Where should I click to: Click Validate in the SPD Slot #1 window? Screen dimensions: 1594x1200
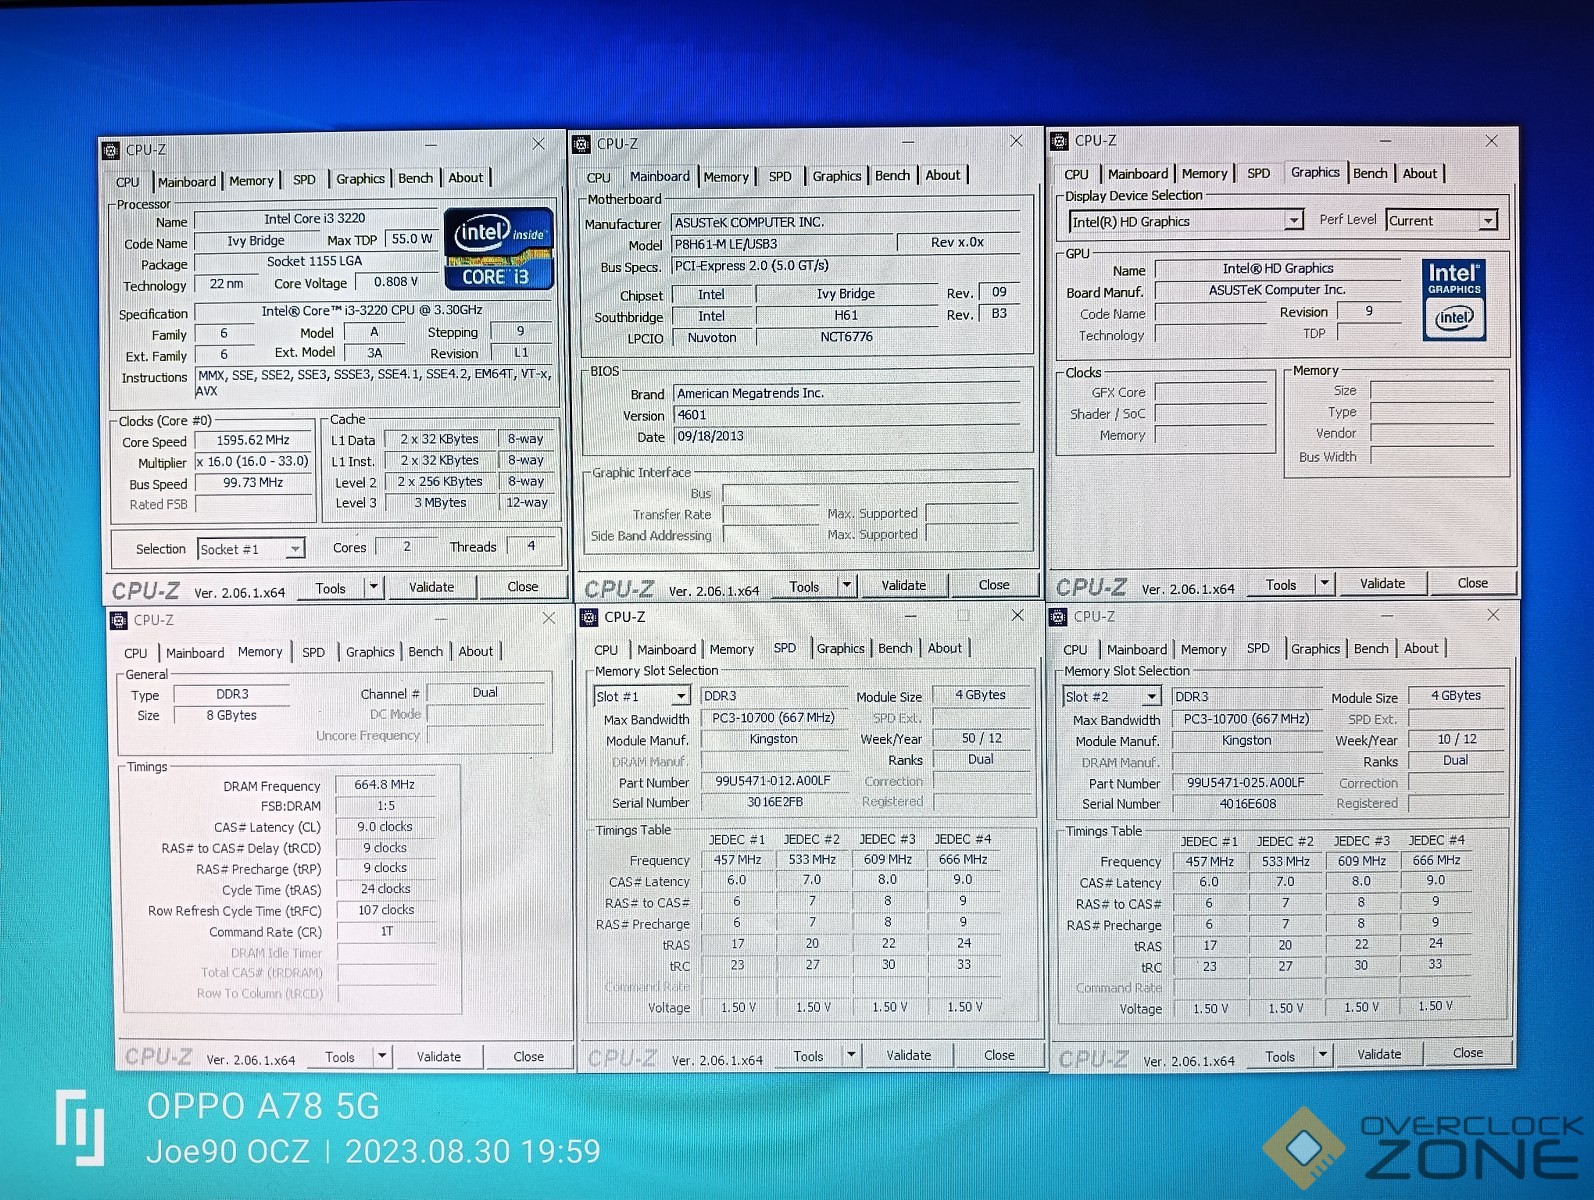tap(908, 1055)
